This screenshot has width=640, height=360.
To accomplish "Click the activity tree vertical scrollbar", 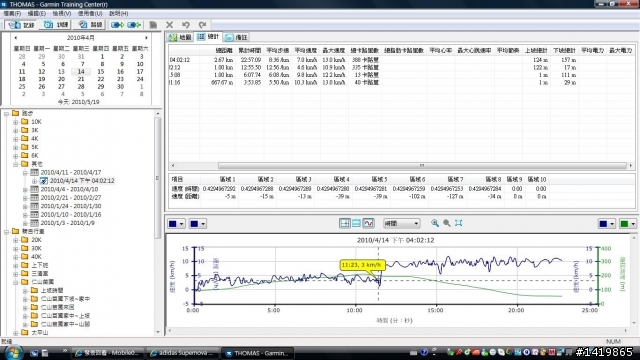I will coord(158,178).
